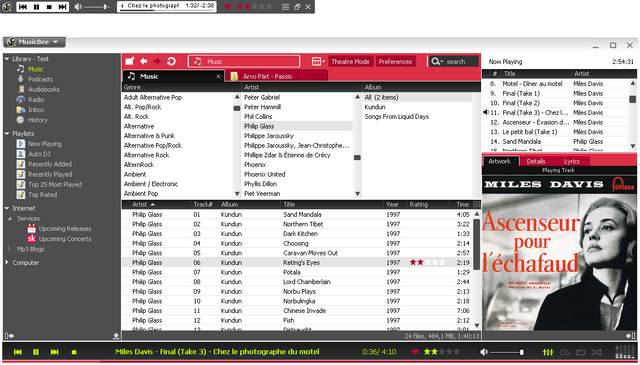This screenshot has width=640, height=365.
Task: Toggle shuffle mode in bottom bar
Action: 596,352
